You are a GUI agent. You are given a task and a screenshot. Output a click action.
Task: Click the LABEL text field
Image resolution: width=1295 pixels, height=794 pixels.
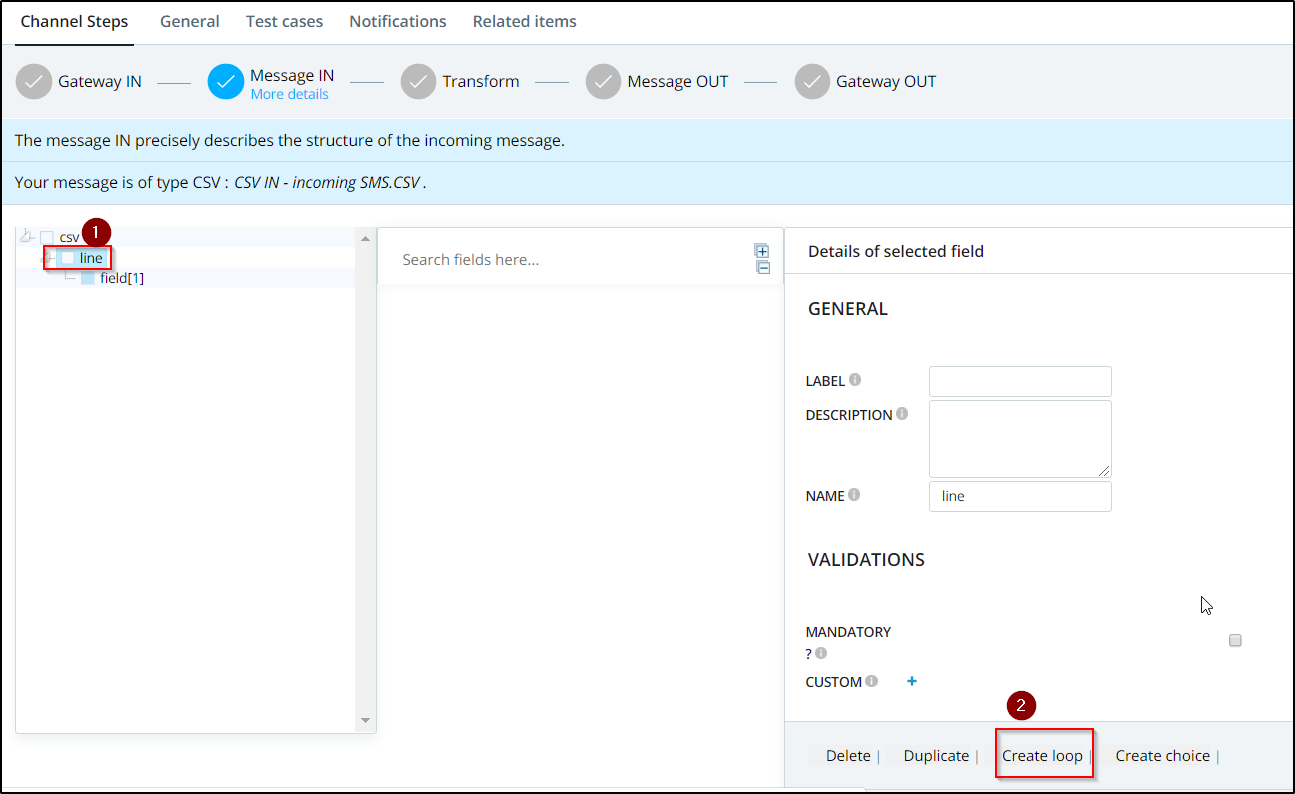[x=1020, y=381]
